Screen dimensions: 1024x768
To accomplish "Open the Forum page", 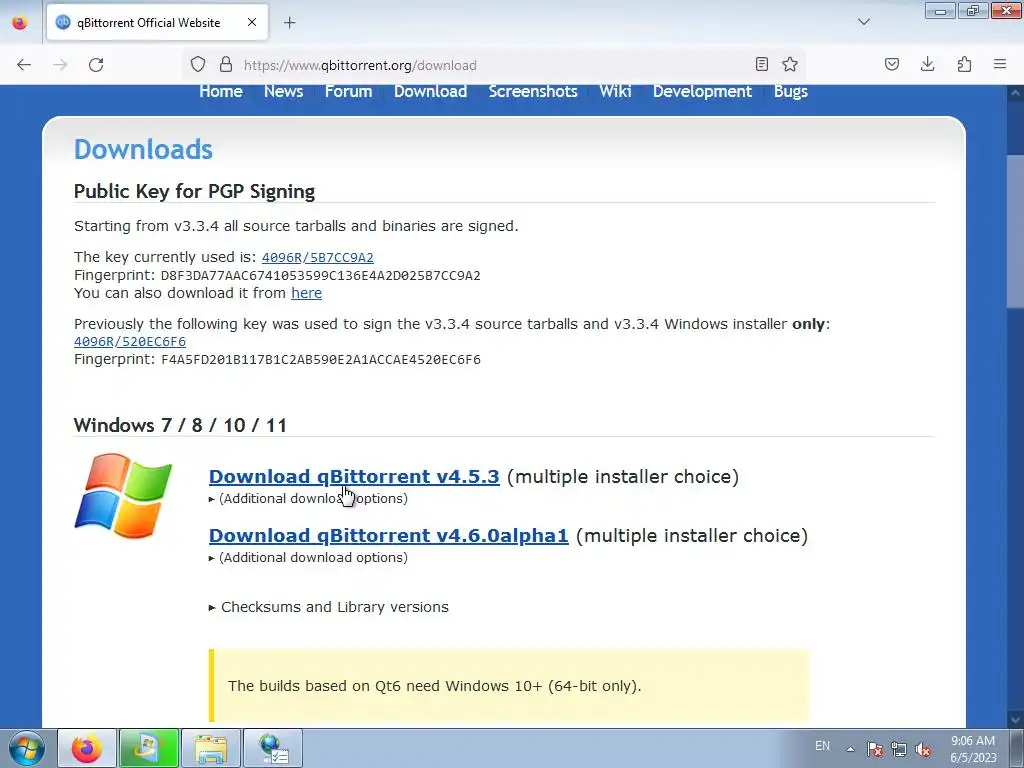I will 349,91.
